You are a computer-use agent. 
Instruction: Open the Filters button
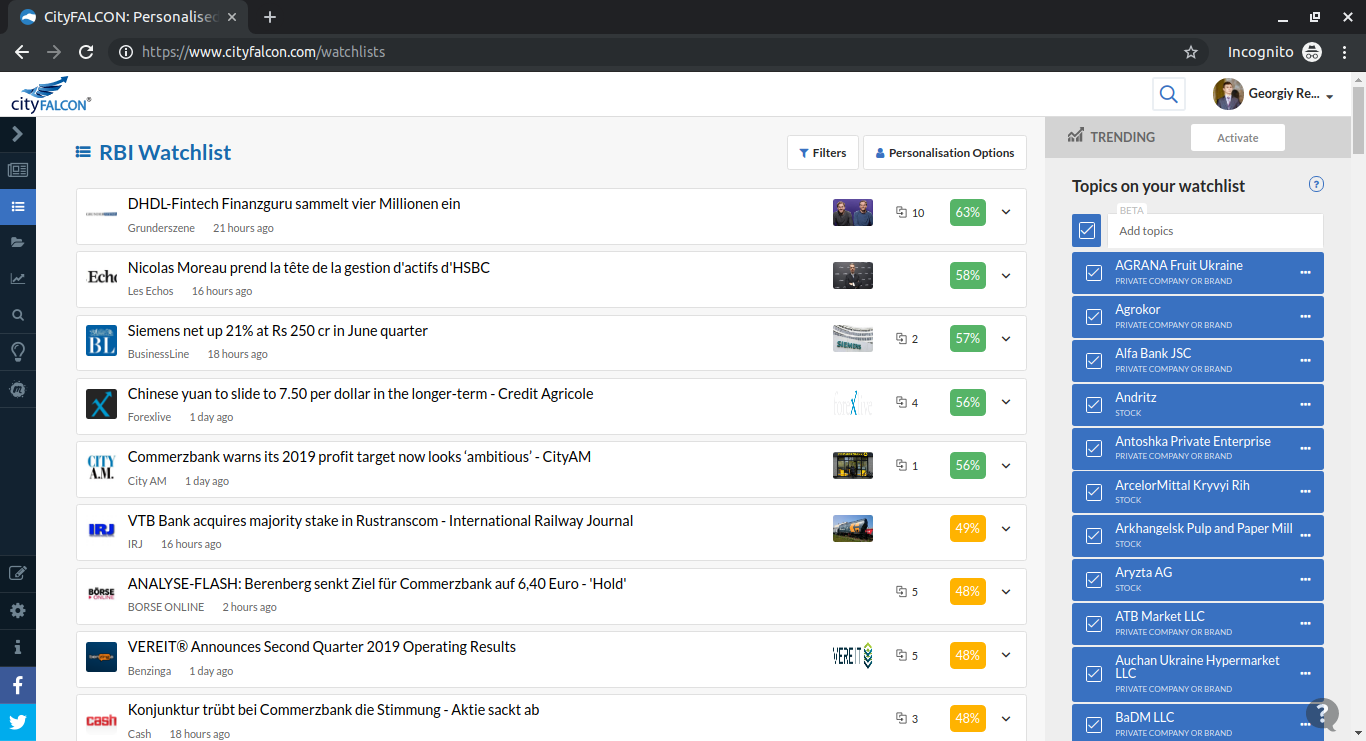823,153
